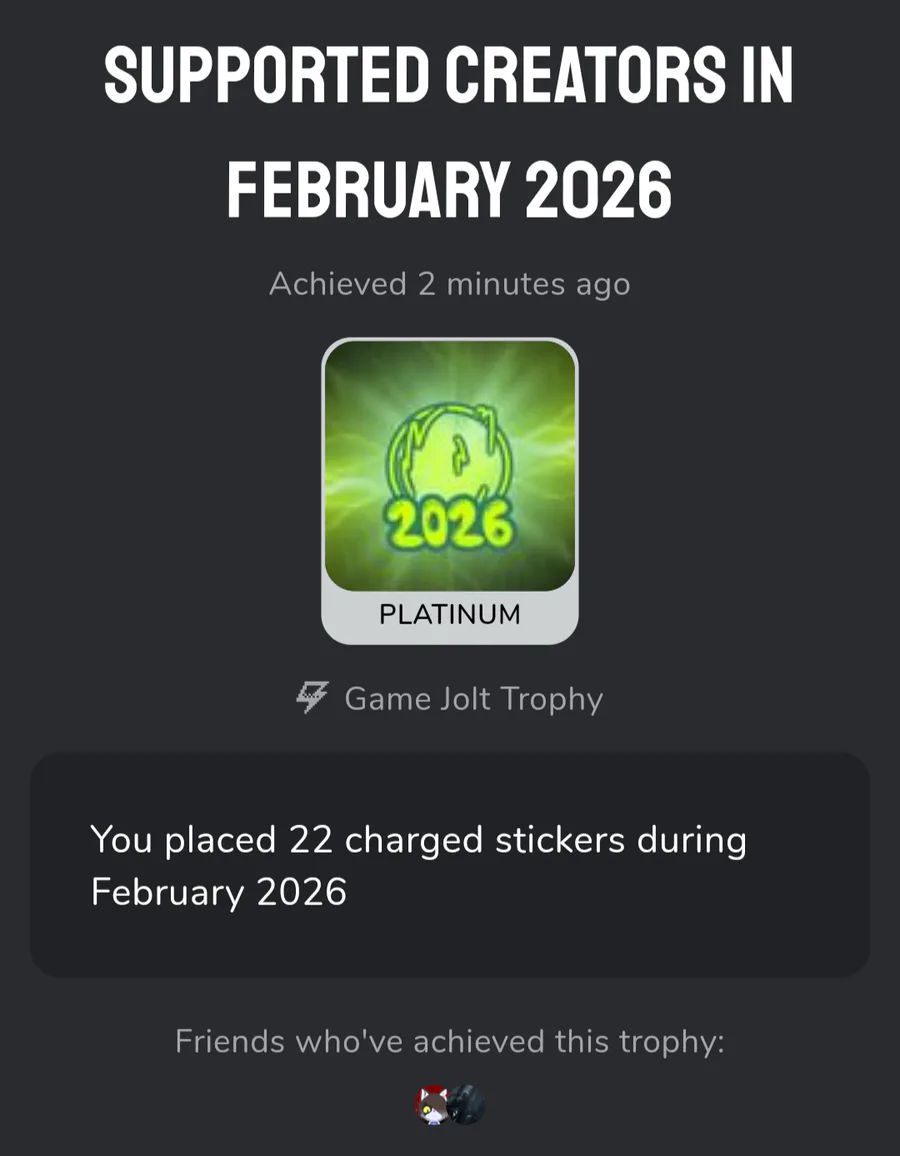Image resolution: width=900 pixels, height=1156 pixels.
Task: Open the dark friend avatar
Action: point(467,1105)
